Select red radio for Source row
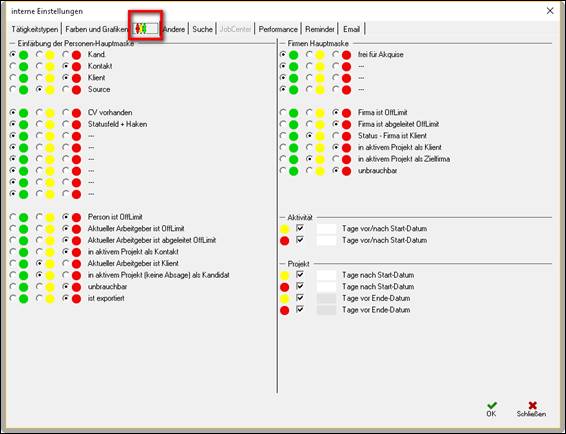This screenshot has height=434, width=566. (66, 89)
